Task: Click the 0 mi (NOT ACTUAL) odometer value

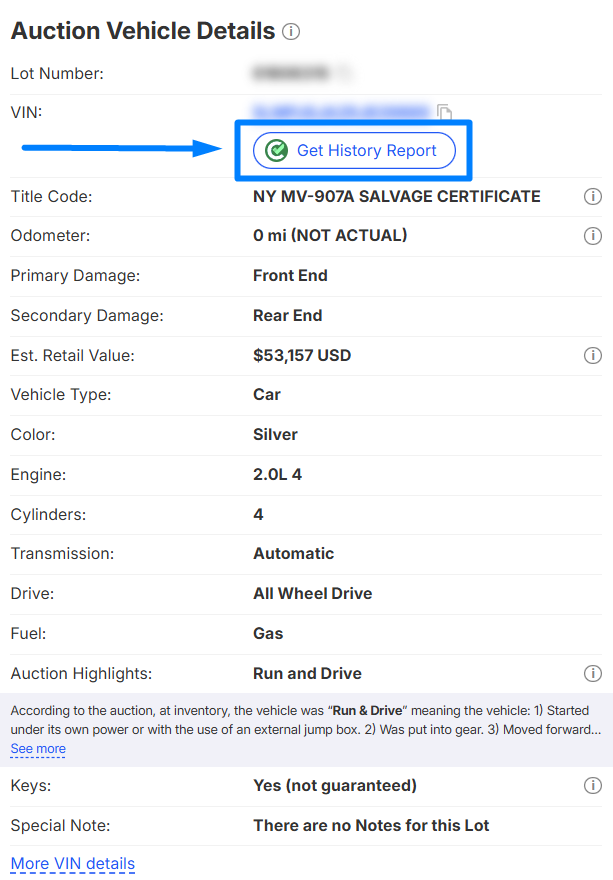Action: coord(330,236)
